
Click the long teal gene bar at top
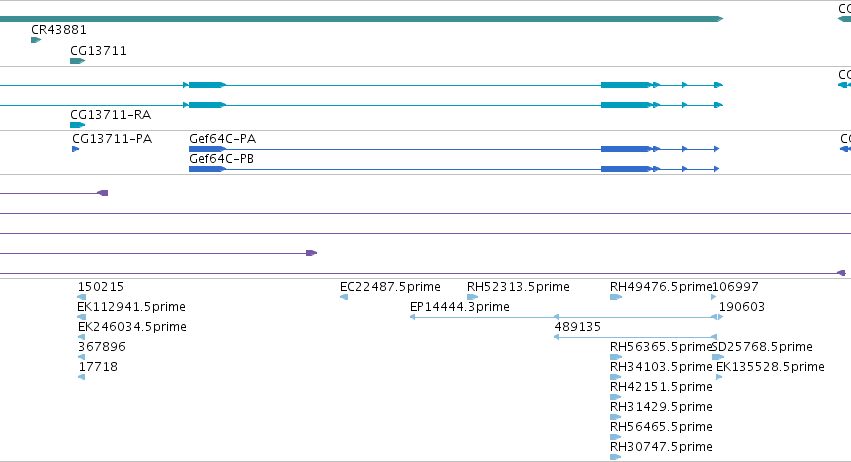(361, 19)
